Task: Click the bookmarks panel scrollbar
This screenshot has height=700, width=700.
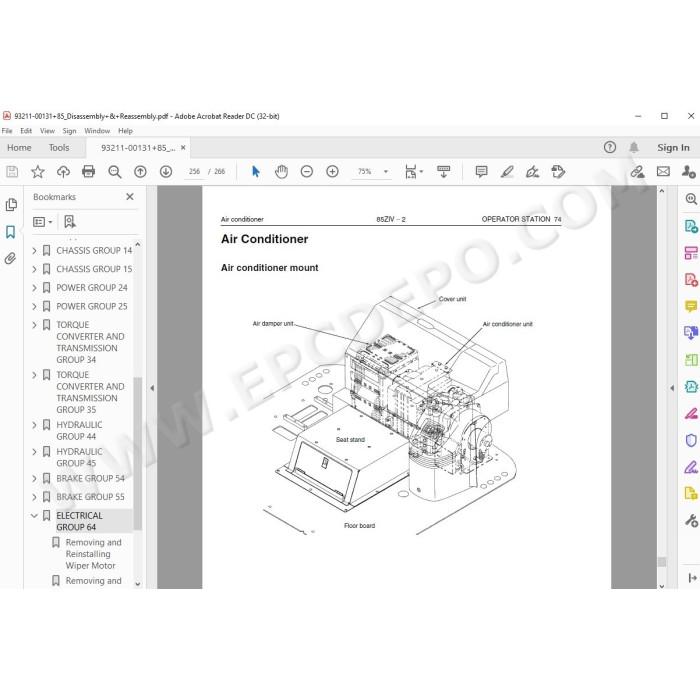Action: click(x=138, y=453)
